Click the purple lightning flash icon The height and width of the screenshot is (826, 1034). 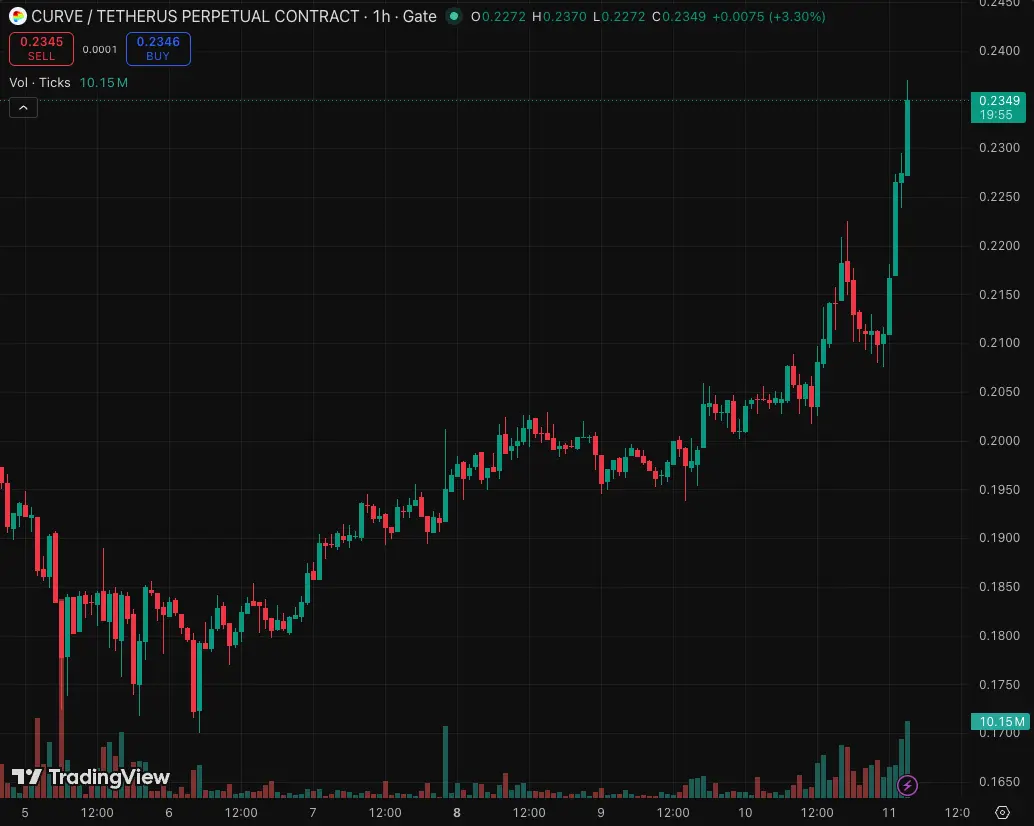907,785
